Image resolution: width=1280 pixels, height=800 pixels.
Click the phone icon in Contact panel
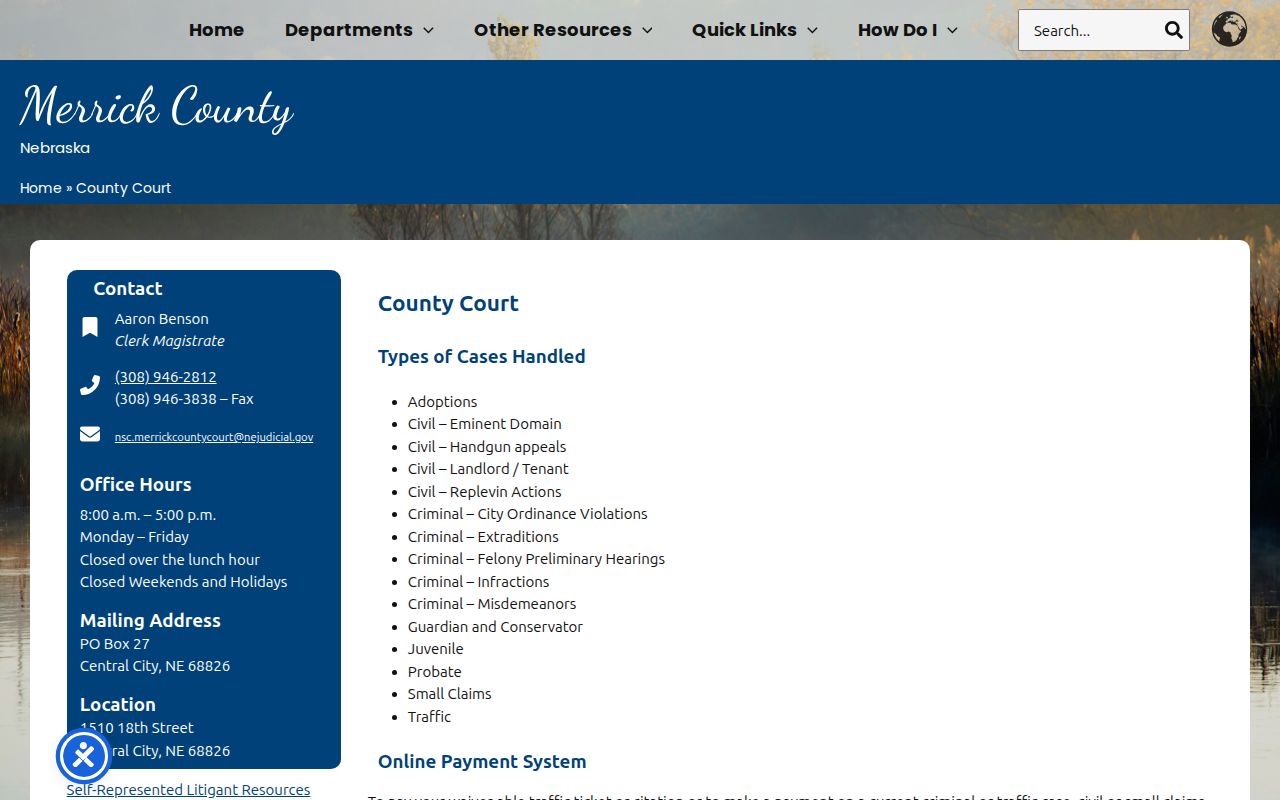pos(90,385)
